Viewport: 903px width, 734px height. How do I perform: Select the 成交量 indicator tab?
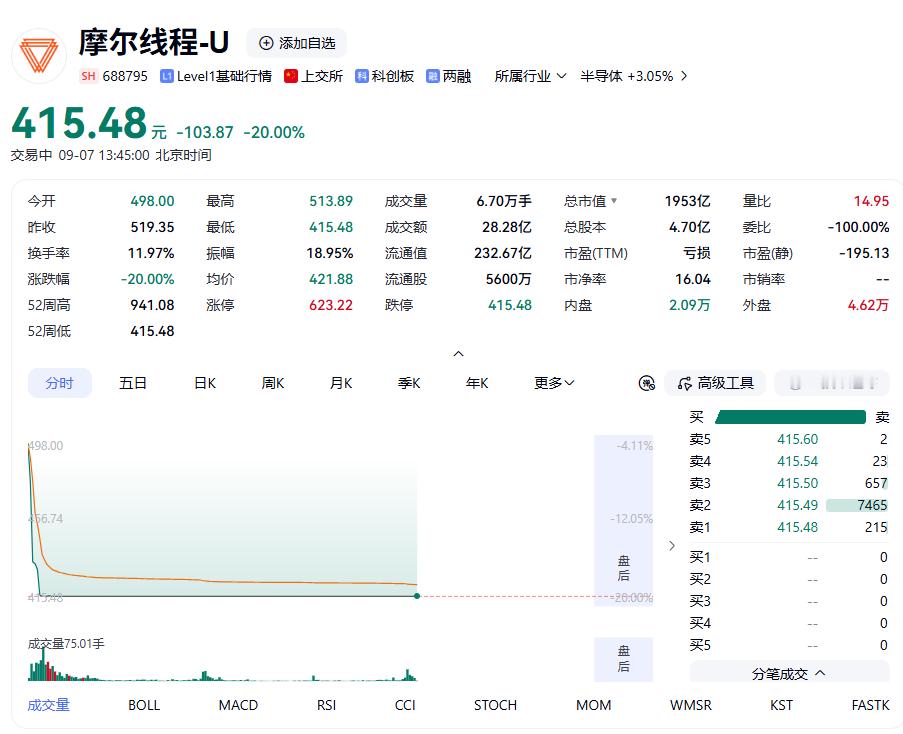tap(49, 705)
